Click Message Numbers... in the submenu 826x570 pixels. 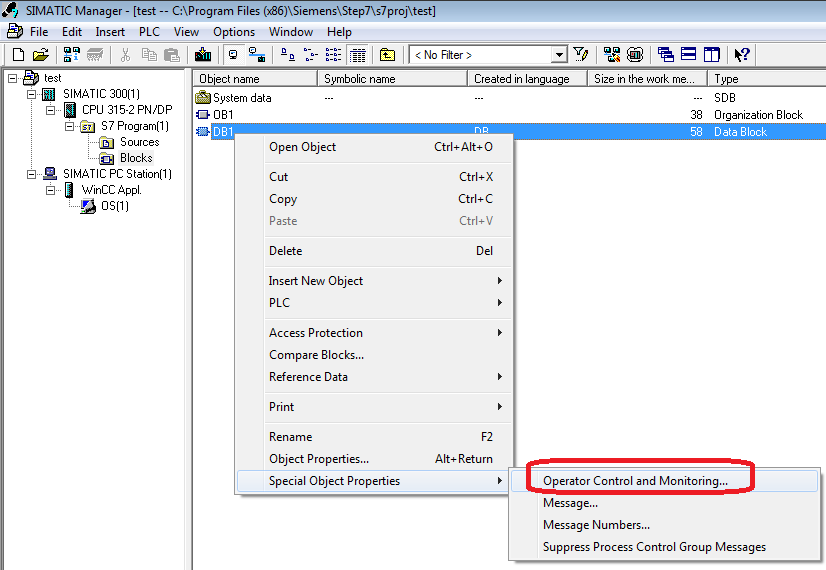click(x=664, y=525)
